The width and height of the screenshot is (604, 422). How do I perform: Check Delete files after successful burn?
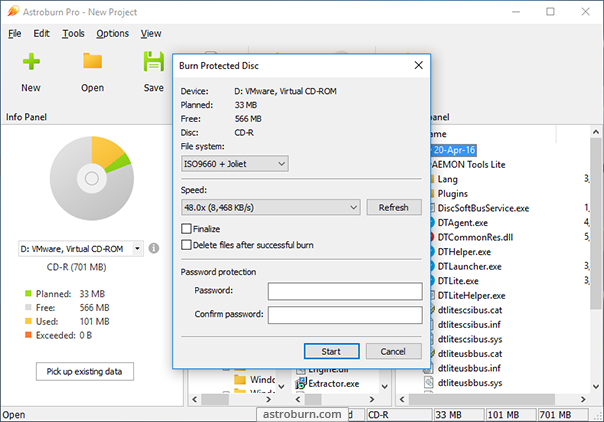click(x=186, y=245)
